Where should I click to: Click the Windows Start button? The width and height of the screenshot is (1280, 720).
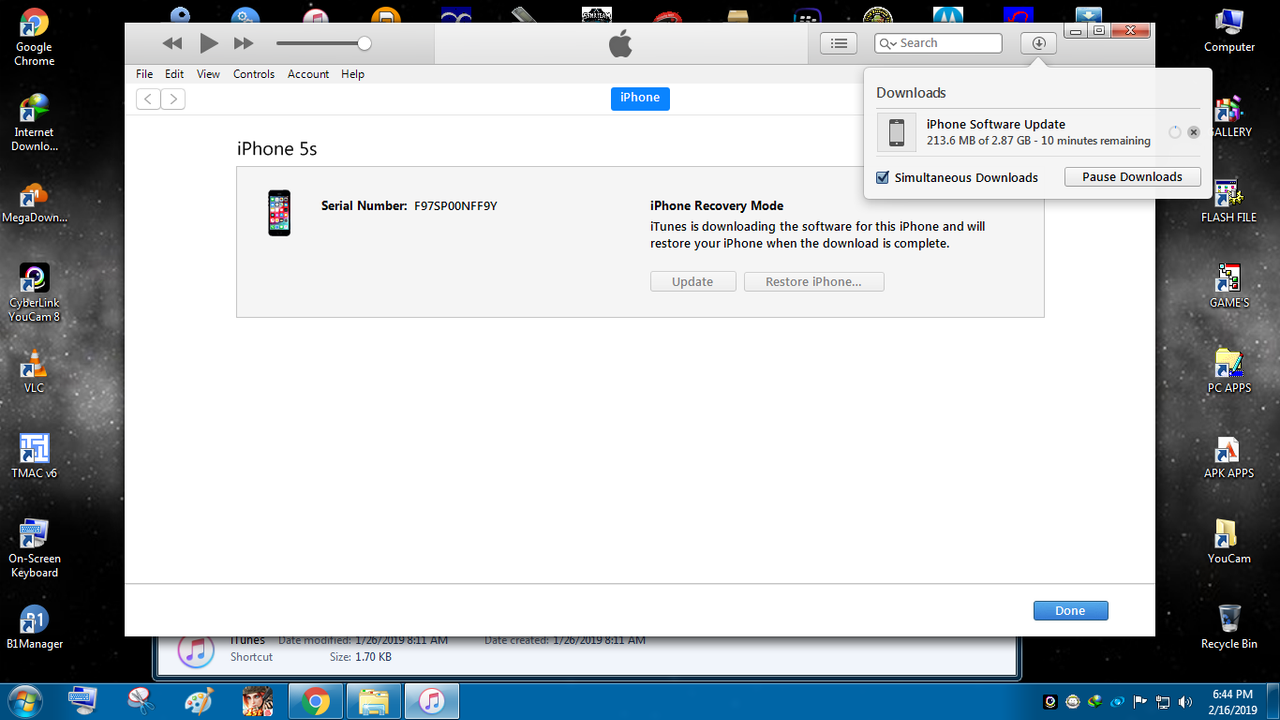[24, 701]
